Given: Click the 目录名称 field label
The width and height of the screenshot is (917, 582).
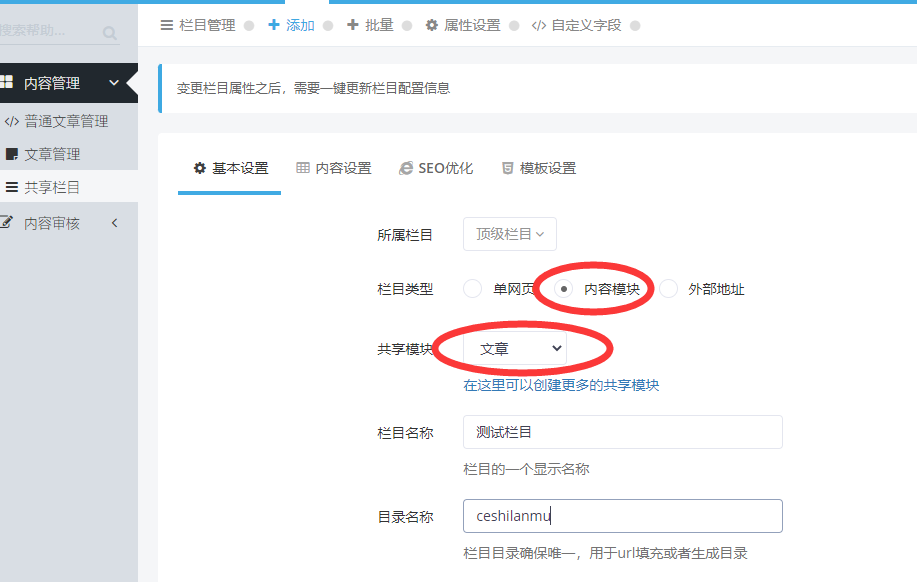Looking at the screenshot, I should (405, 516).
